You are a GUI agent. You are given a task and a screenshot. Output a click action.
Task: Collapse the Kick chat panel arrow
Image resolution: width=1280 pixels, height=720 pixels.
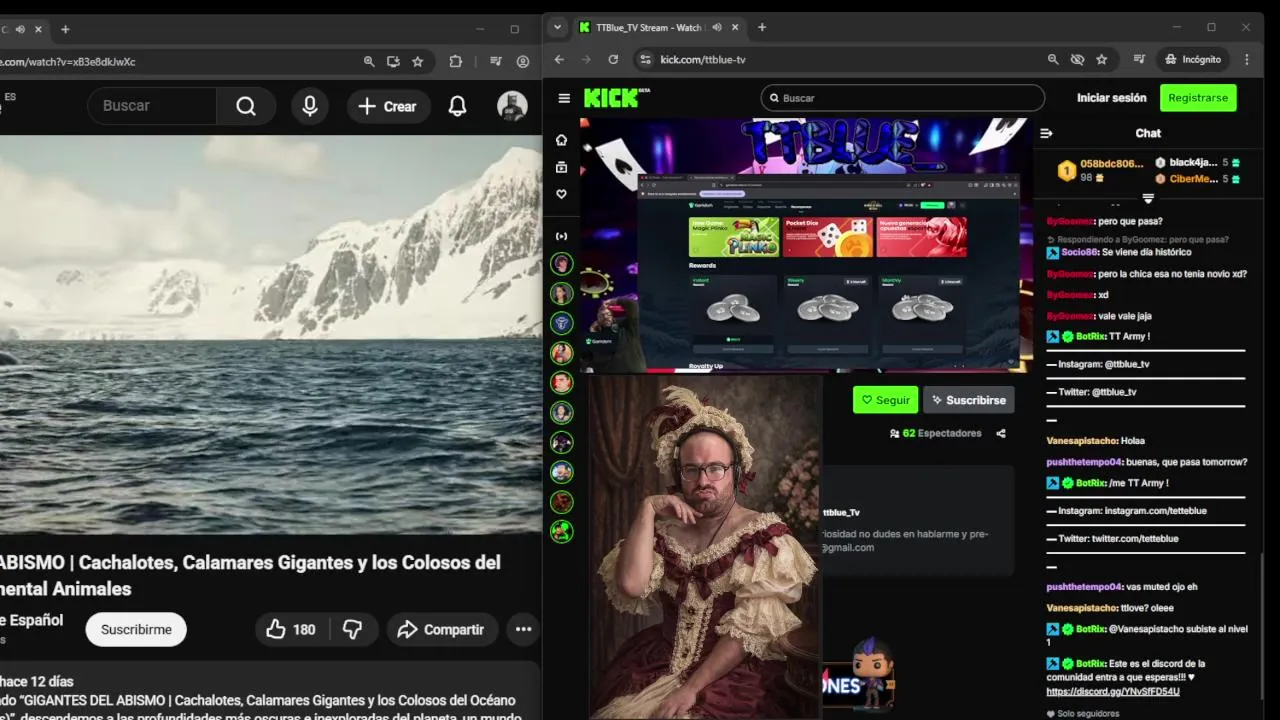pos(1047,133)
